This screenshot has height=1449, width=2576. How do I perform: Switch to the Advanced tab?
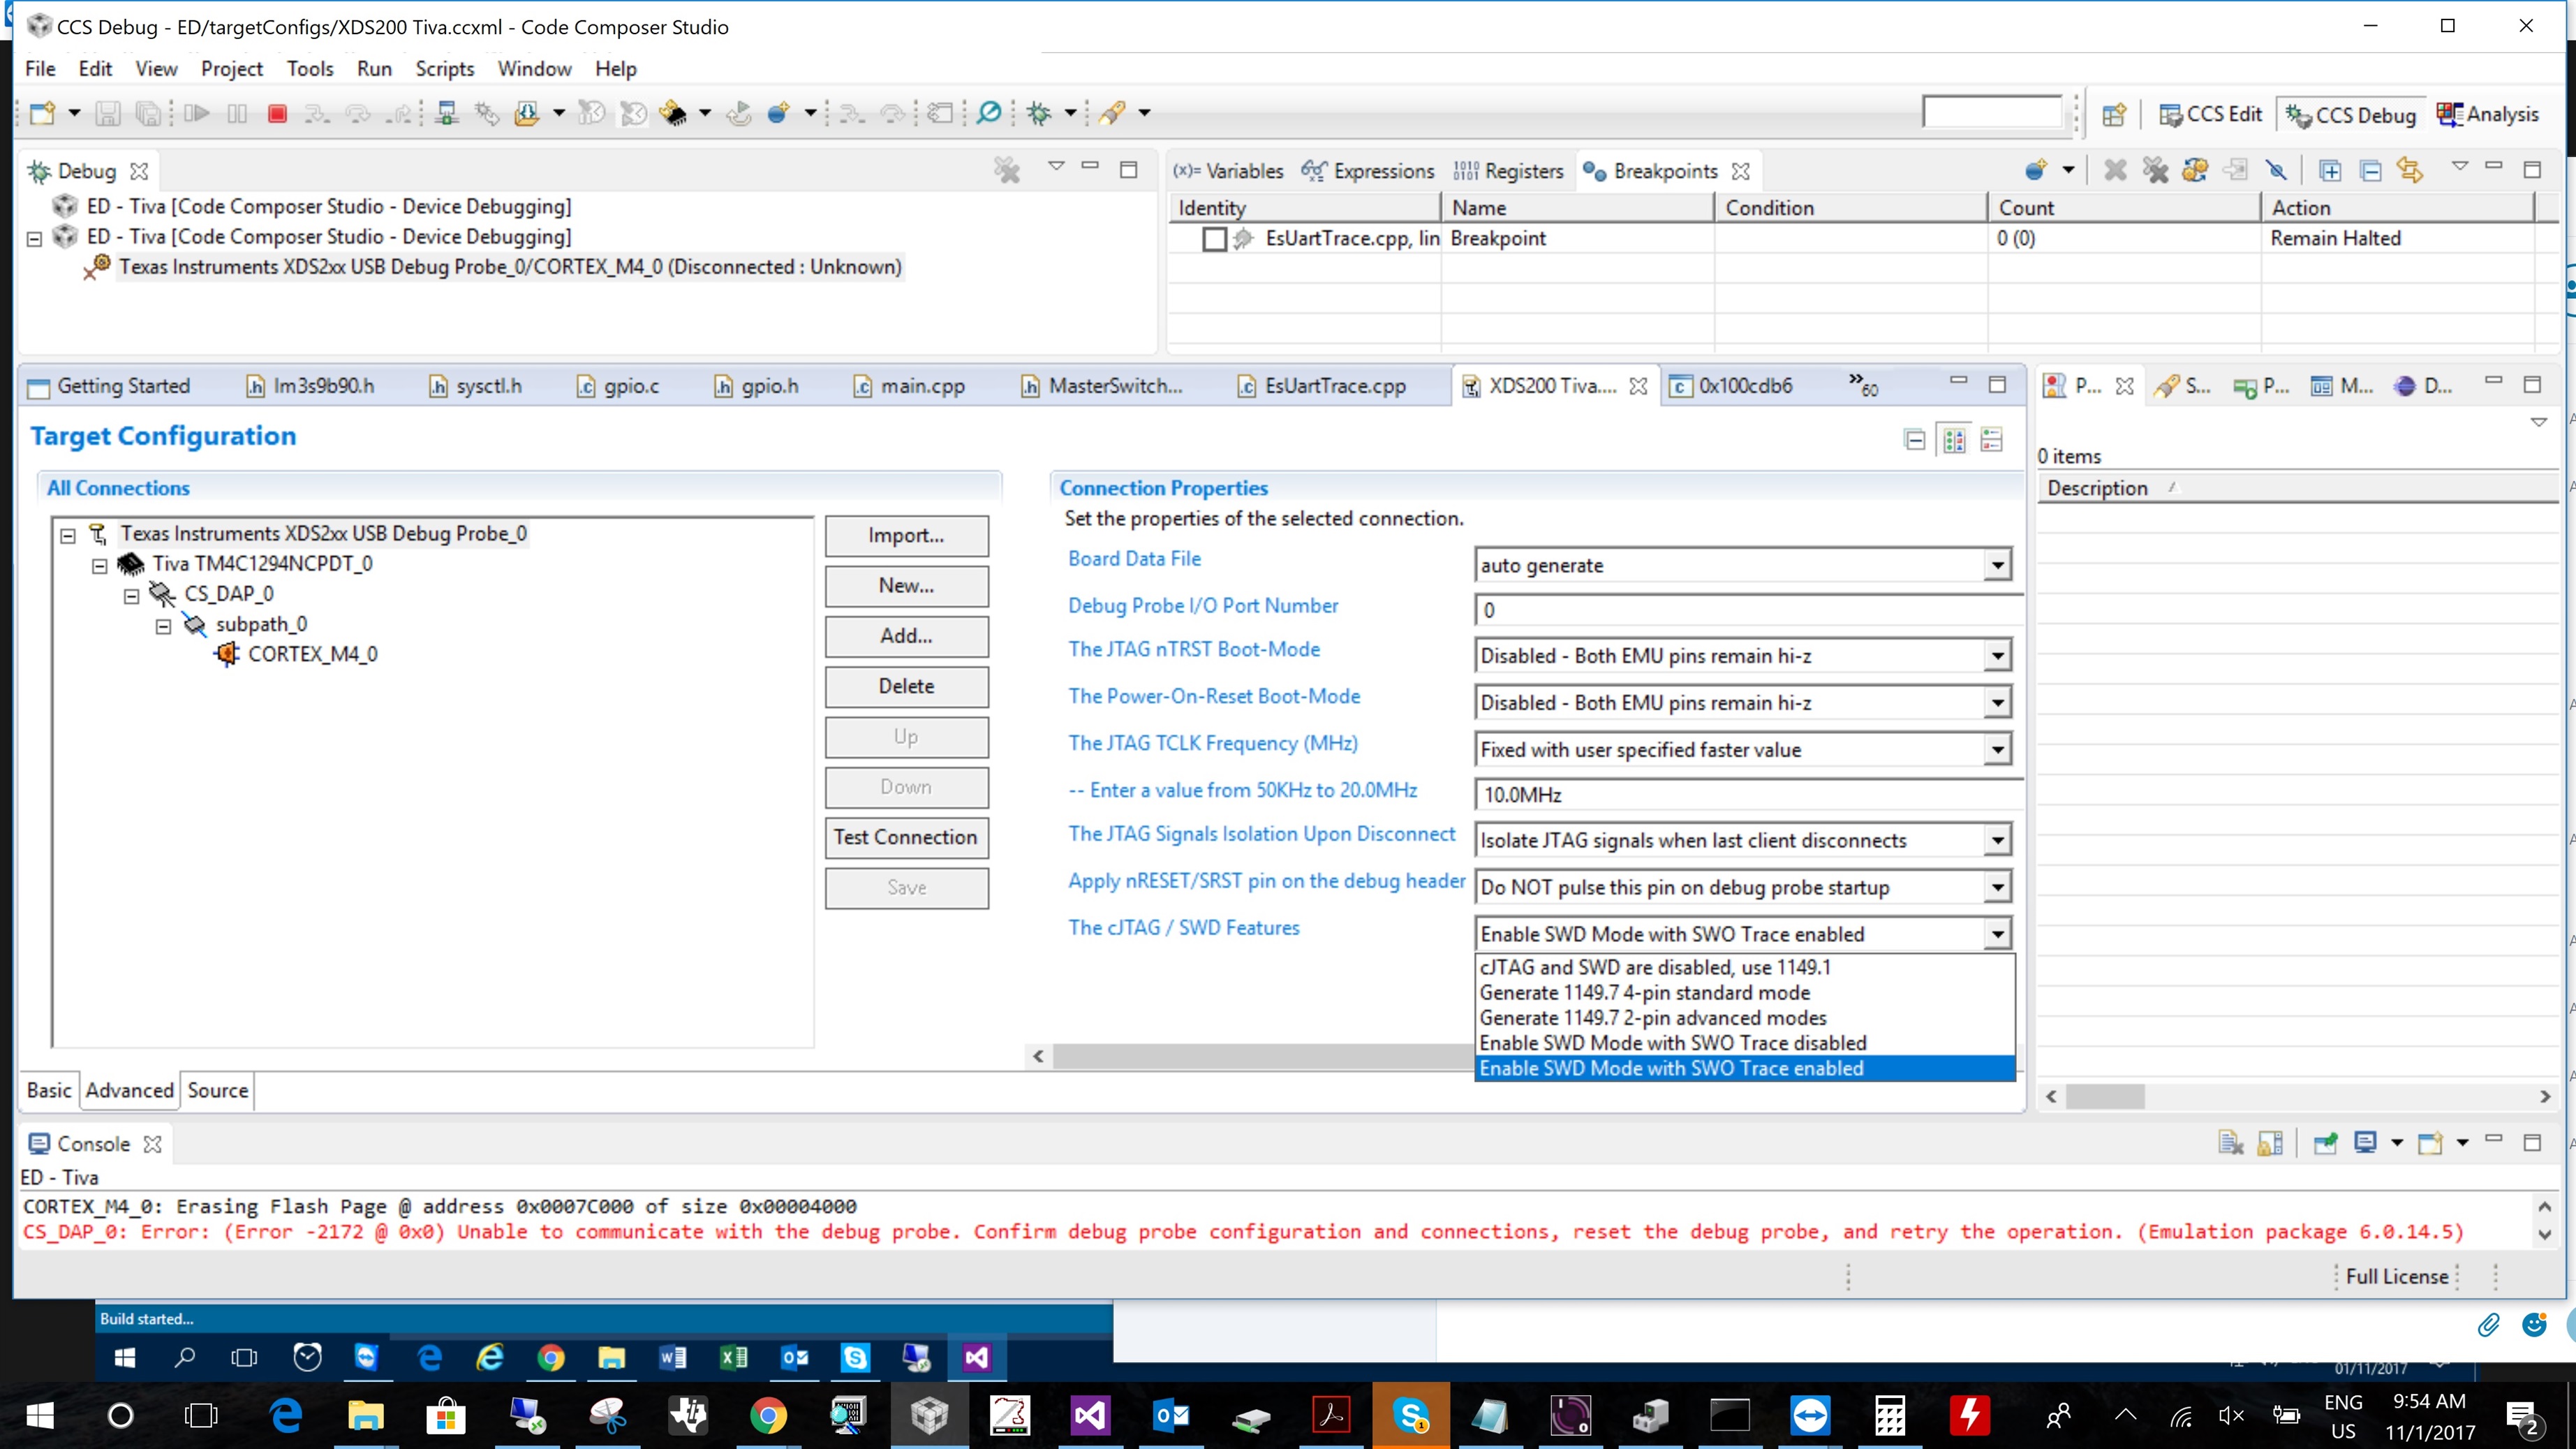[130, 1090]
